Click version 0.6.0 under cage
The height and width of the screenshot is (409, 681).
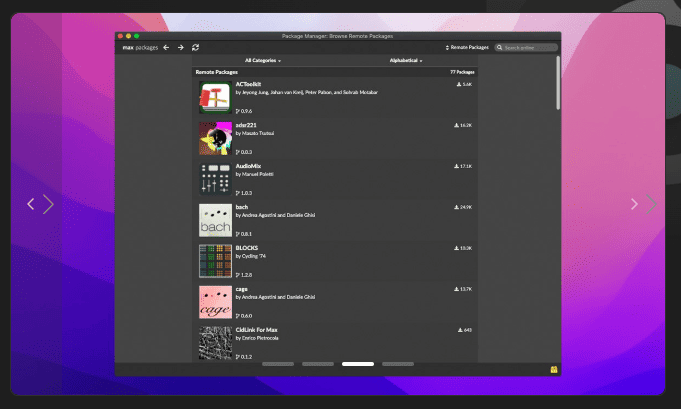(x=244, y=316)
